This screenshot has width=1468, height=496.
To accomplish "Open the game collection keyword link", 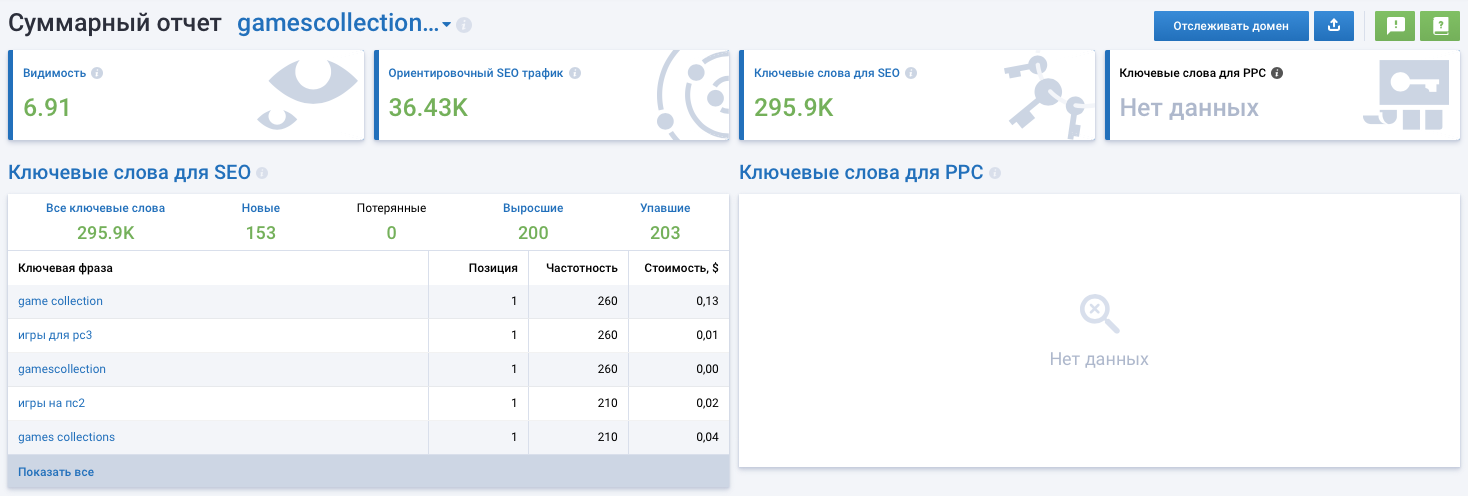I will coord(60,301).
